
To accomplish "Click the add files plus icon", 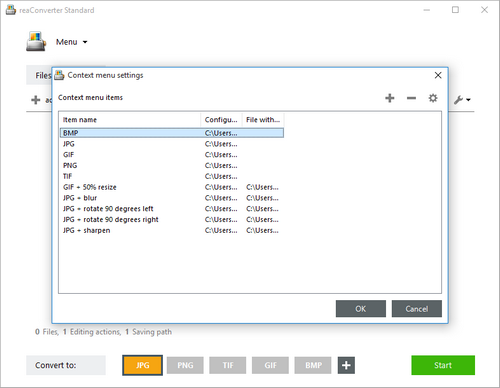I will 36,100.
